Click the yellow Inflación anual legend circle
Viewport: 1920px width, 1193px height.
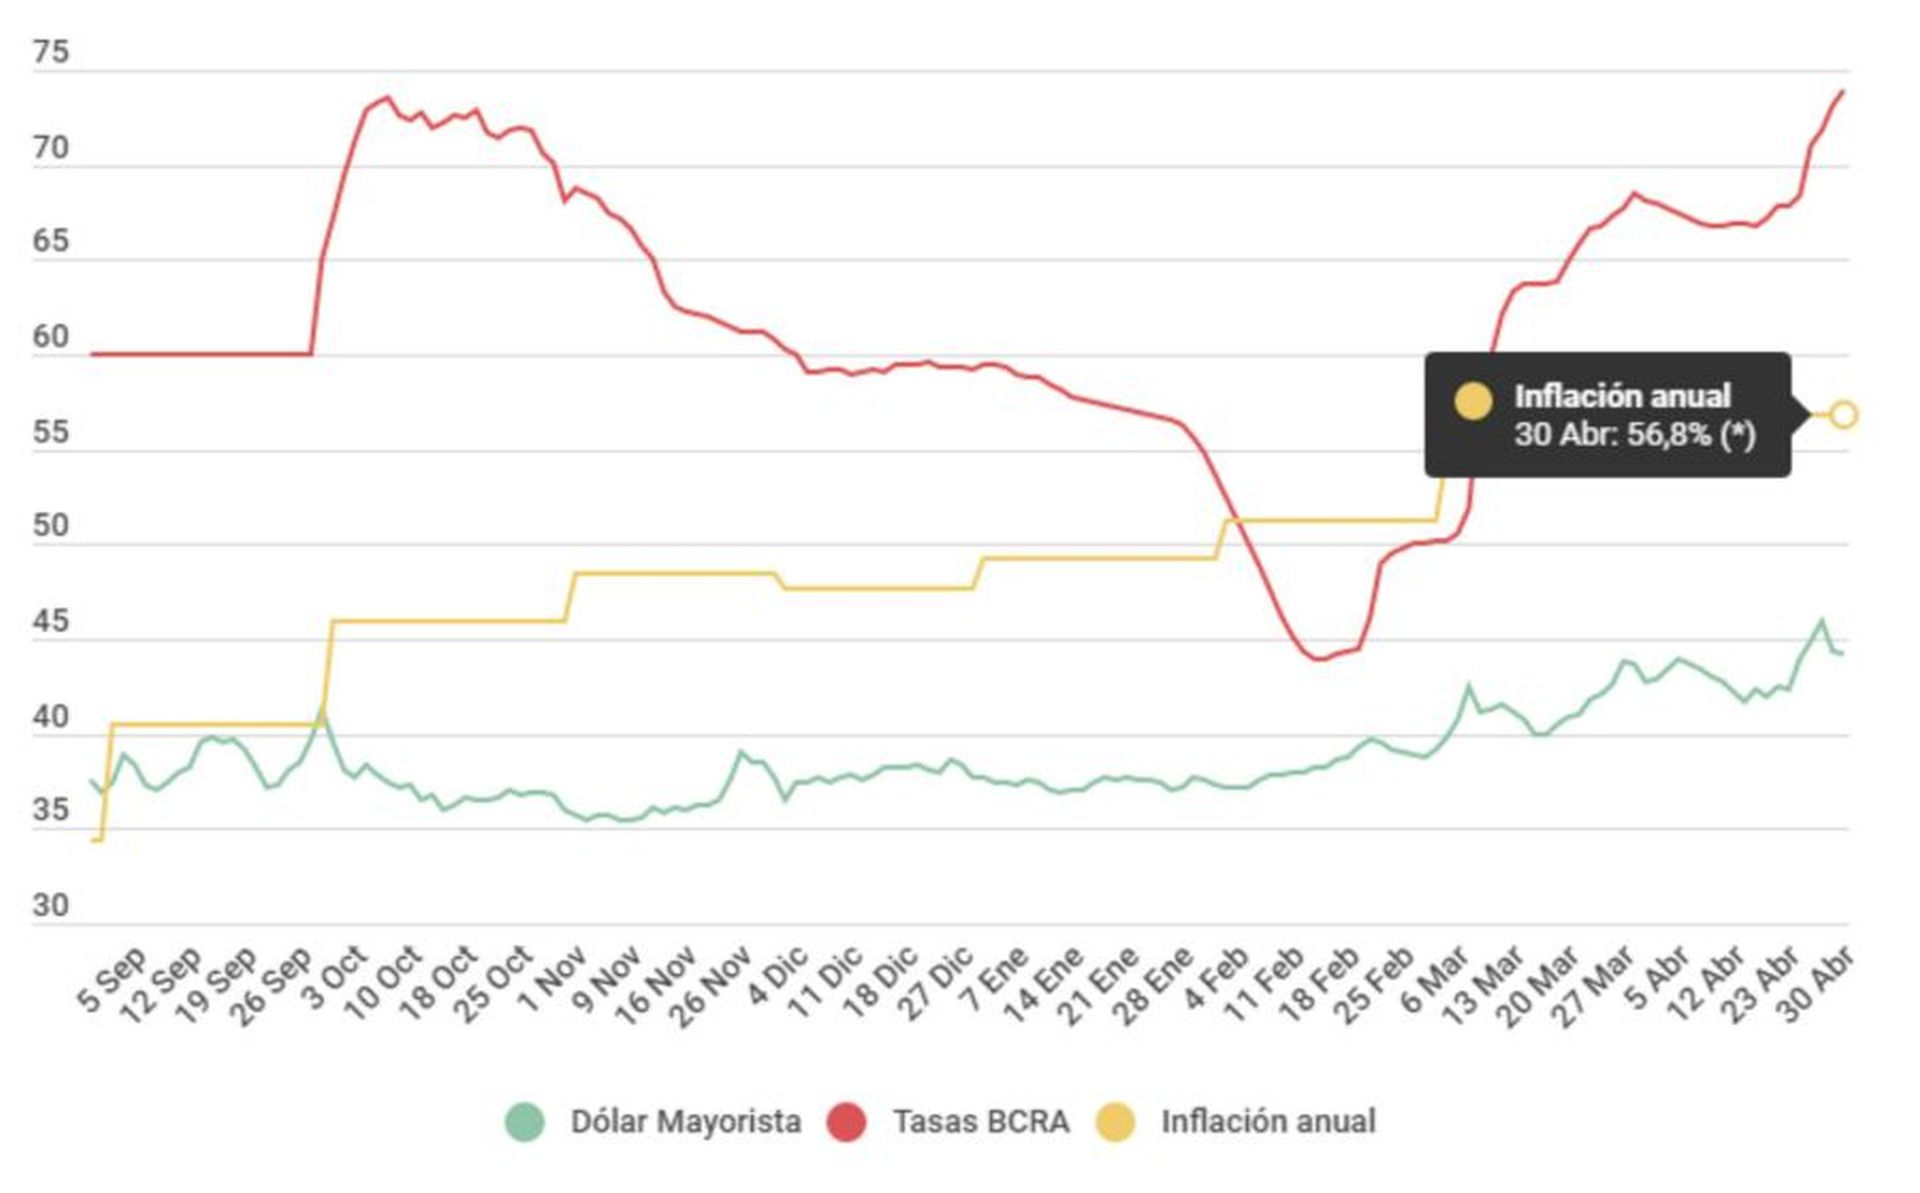(x=1116, y=1122)
